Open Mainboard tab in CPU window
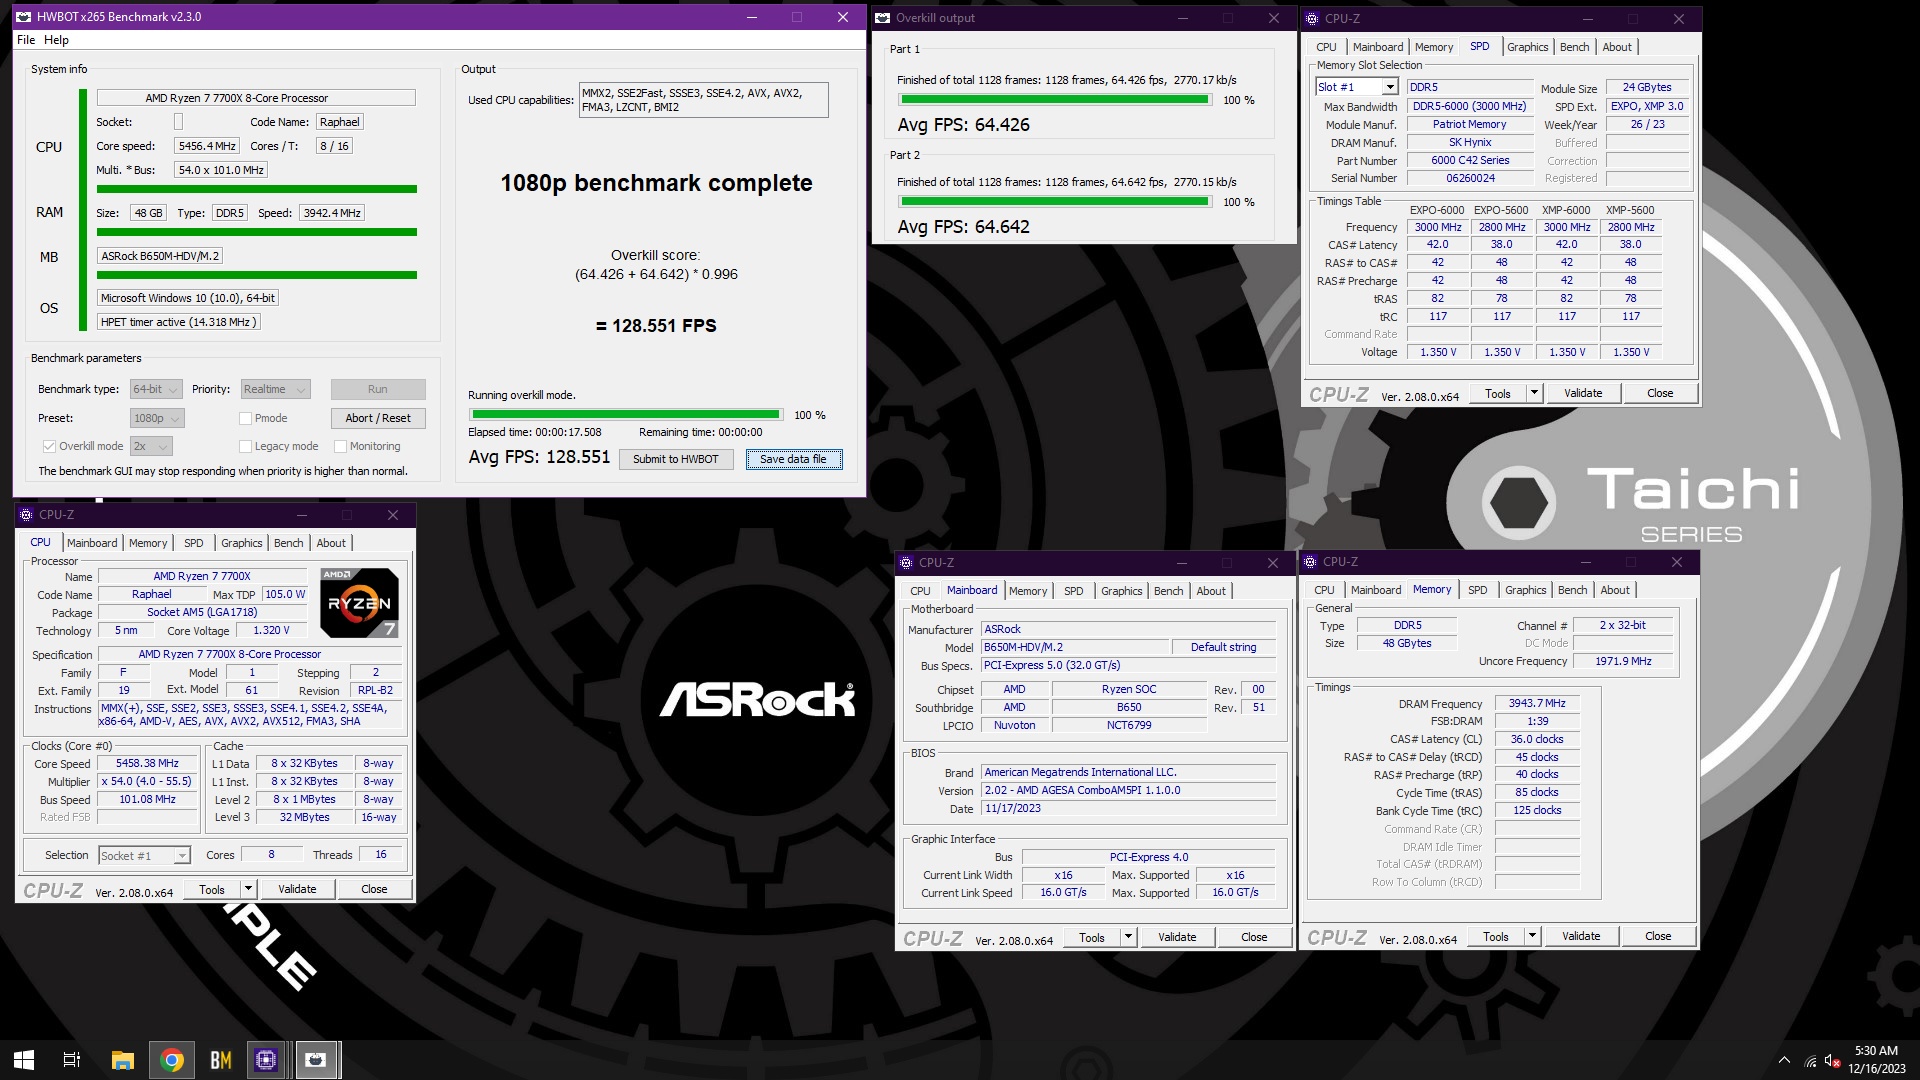Screen dimensions: 1920x1080 coord(92,543)
